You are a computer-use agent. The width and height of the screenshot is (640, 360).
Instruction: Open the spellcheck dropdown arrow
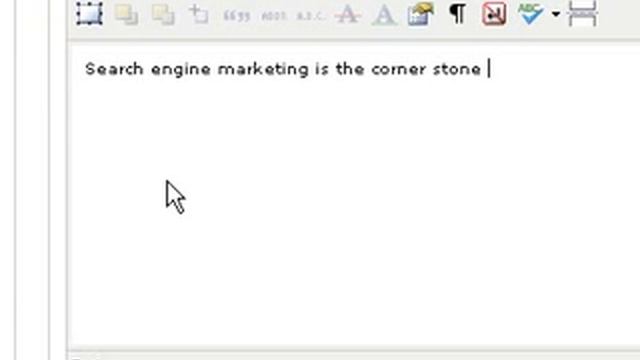pos(556,14)
